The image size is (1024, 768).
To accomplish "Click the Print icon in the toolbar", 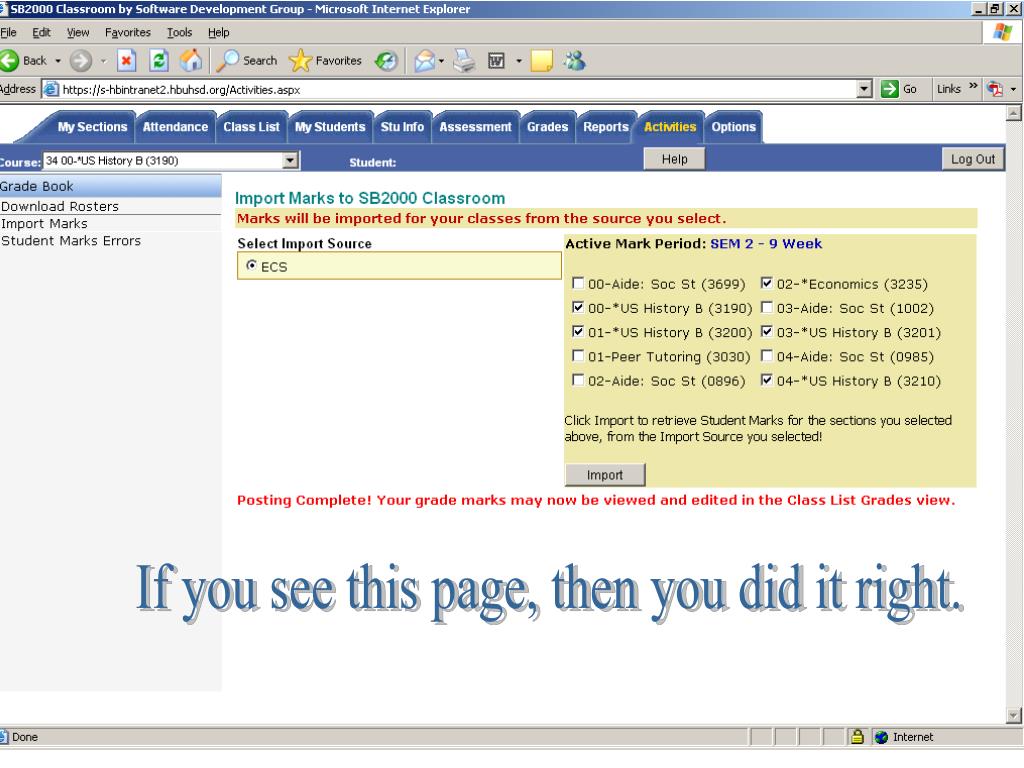I will point(464,61).
